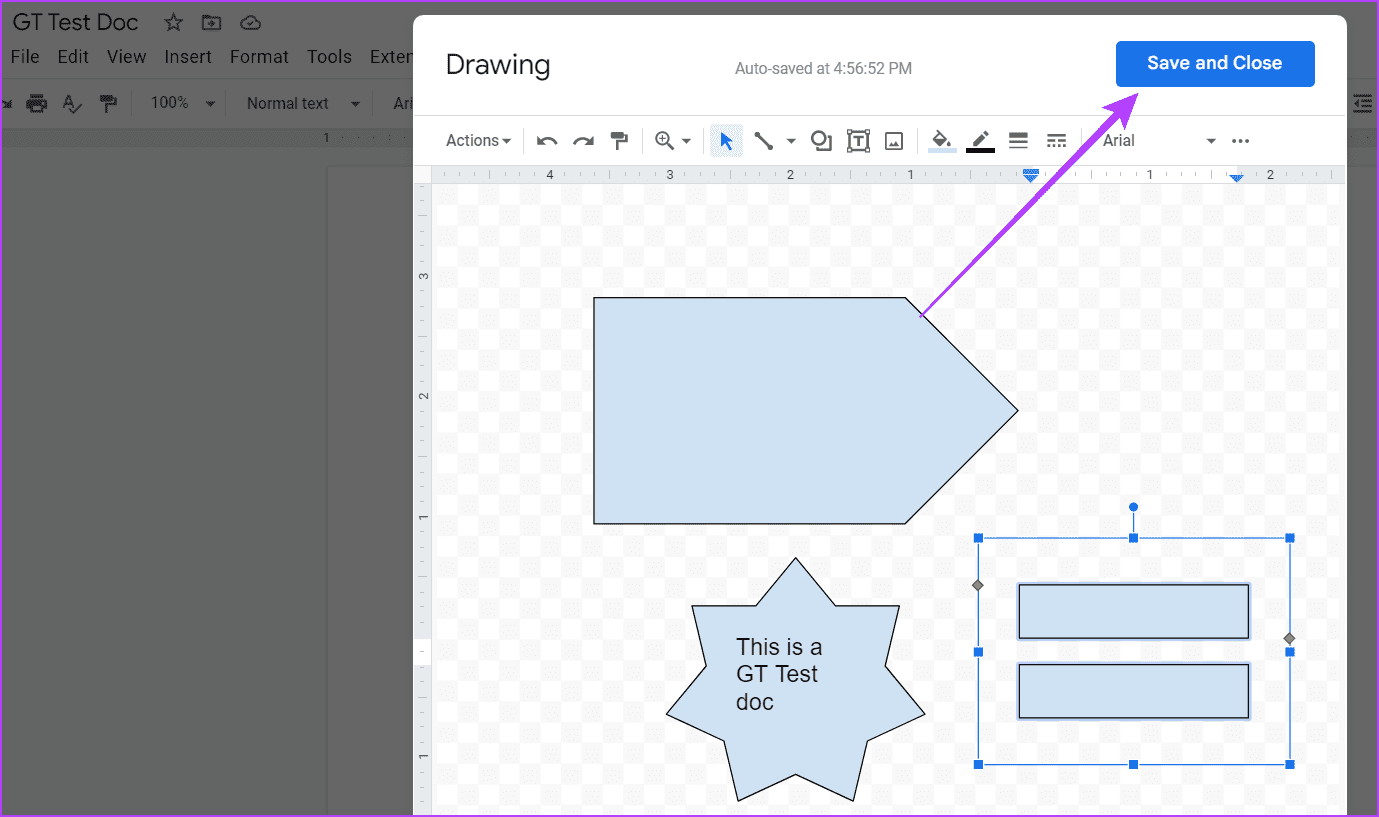Click the Save and Close button
Viewport: 1379px width, 817px height.
pyautogui.click(x=1214, y=64)
